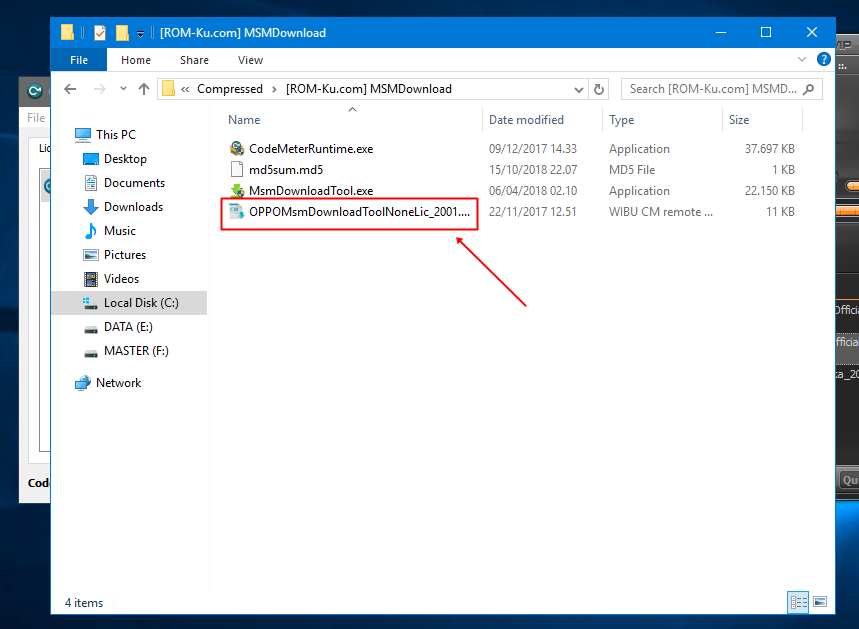Click the MD5 File type cell
Screen dimensions: 859x629
click(x=632, y=170)
